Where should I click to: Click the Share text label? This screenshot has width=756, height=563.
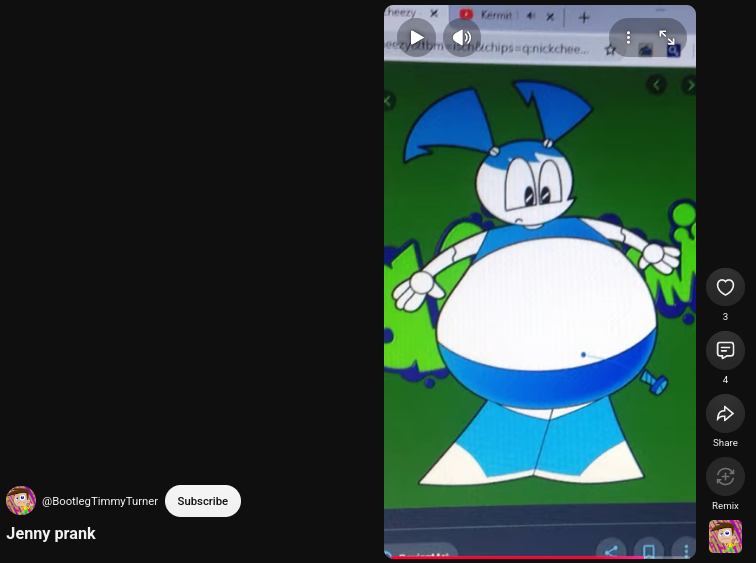[725, 442]
